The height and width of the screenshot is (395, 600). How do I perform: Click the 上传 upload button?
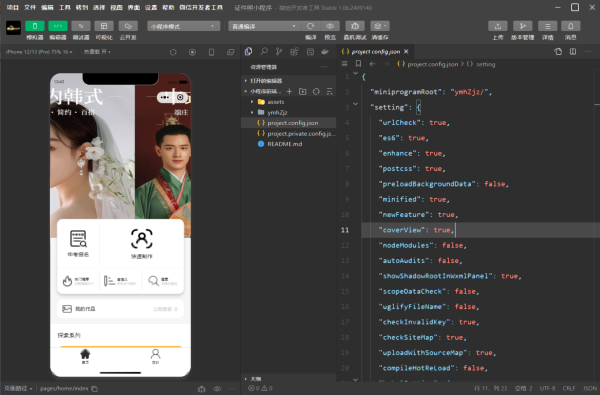498,26
